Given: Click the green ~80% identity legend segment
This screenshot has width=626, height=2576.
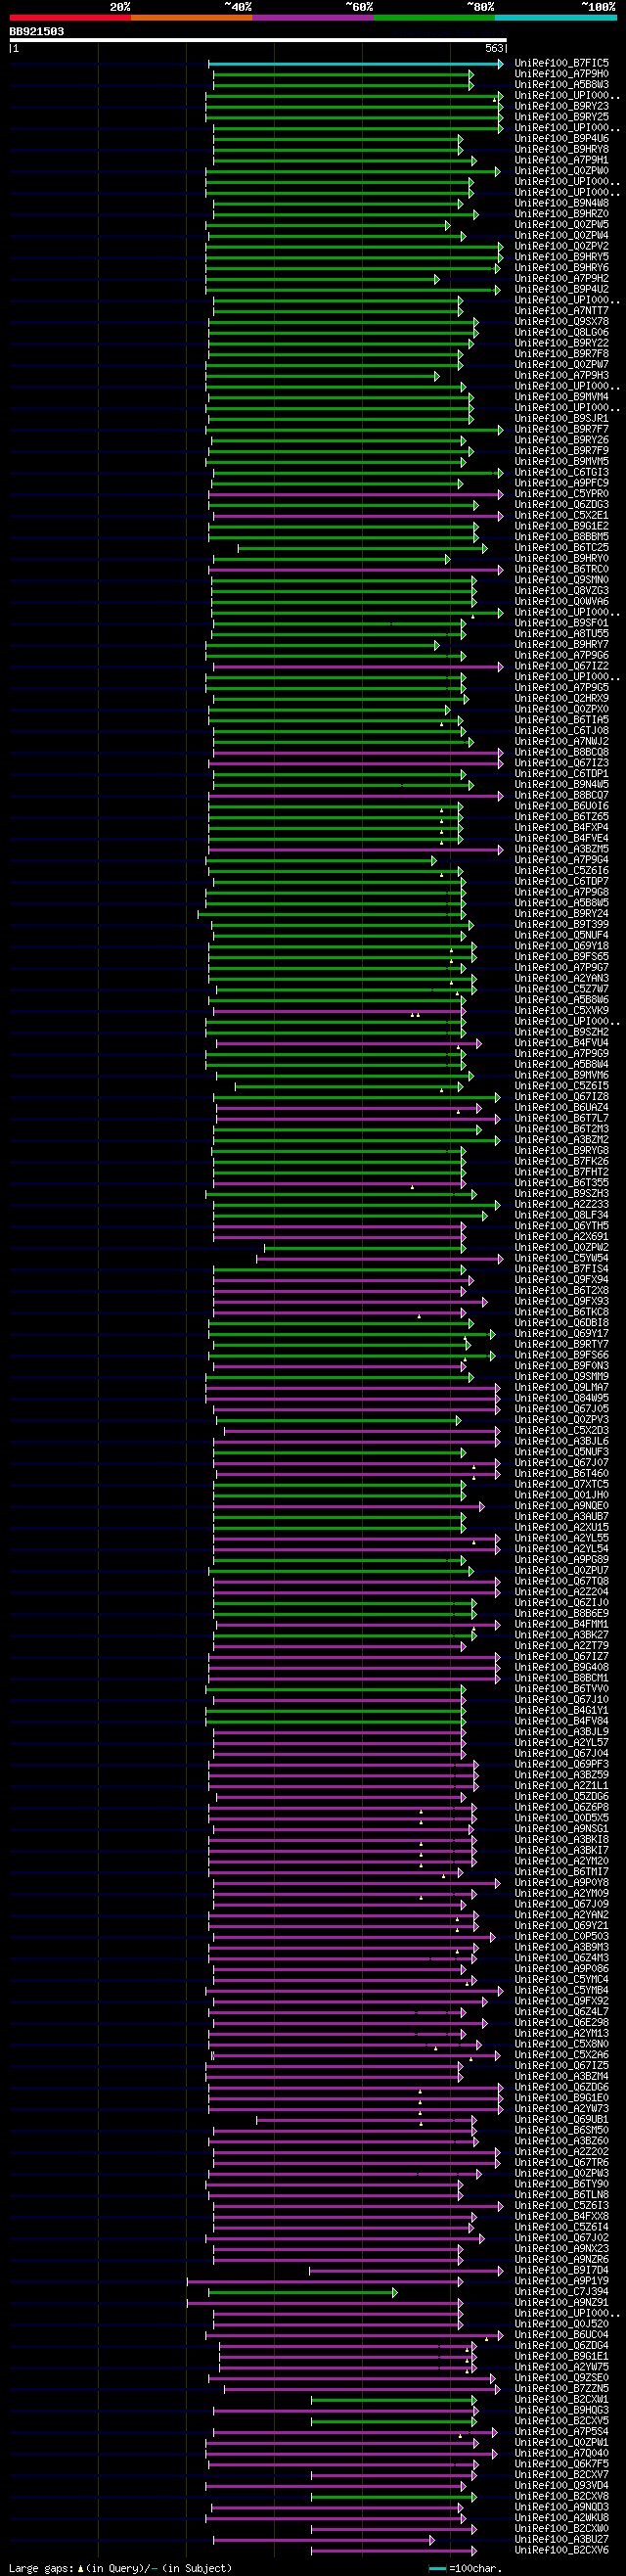Looking at the screenshot, I should (434, 17).
